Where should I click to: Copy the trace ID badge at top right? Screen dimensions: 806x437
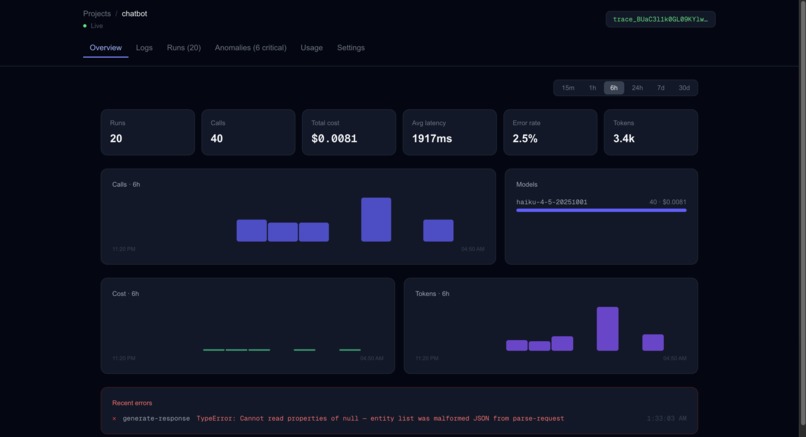click(660, 20)
